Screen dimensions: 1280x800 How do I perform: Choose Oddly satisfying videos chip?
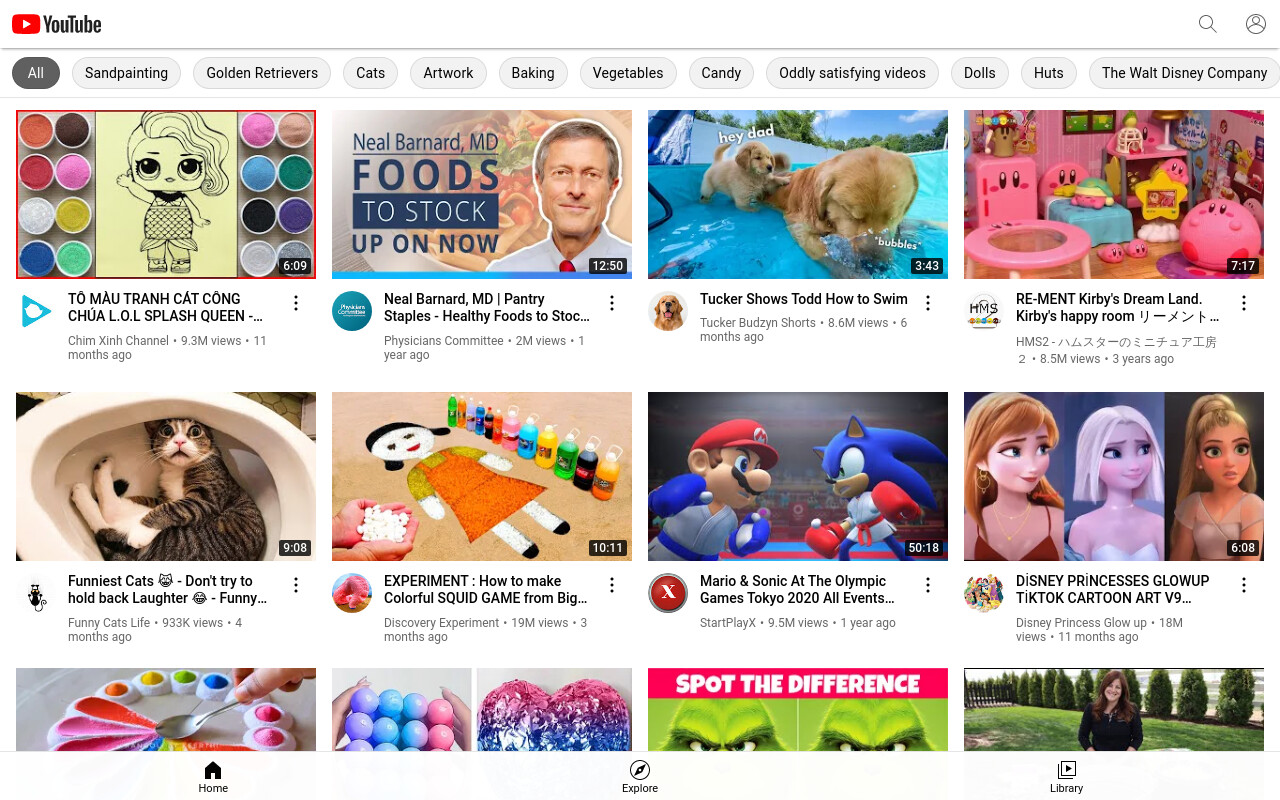click(852, 73)
